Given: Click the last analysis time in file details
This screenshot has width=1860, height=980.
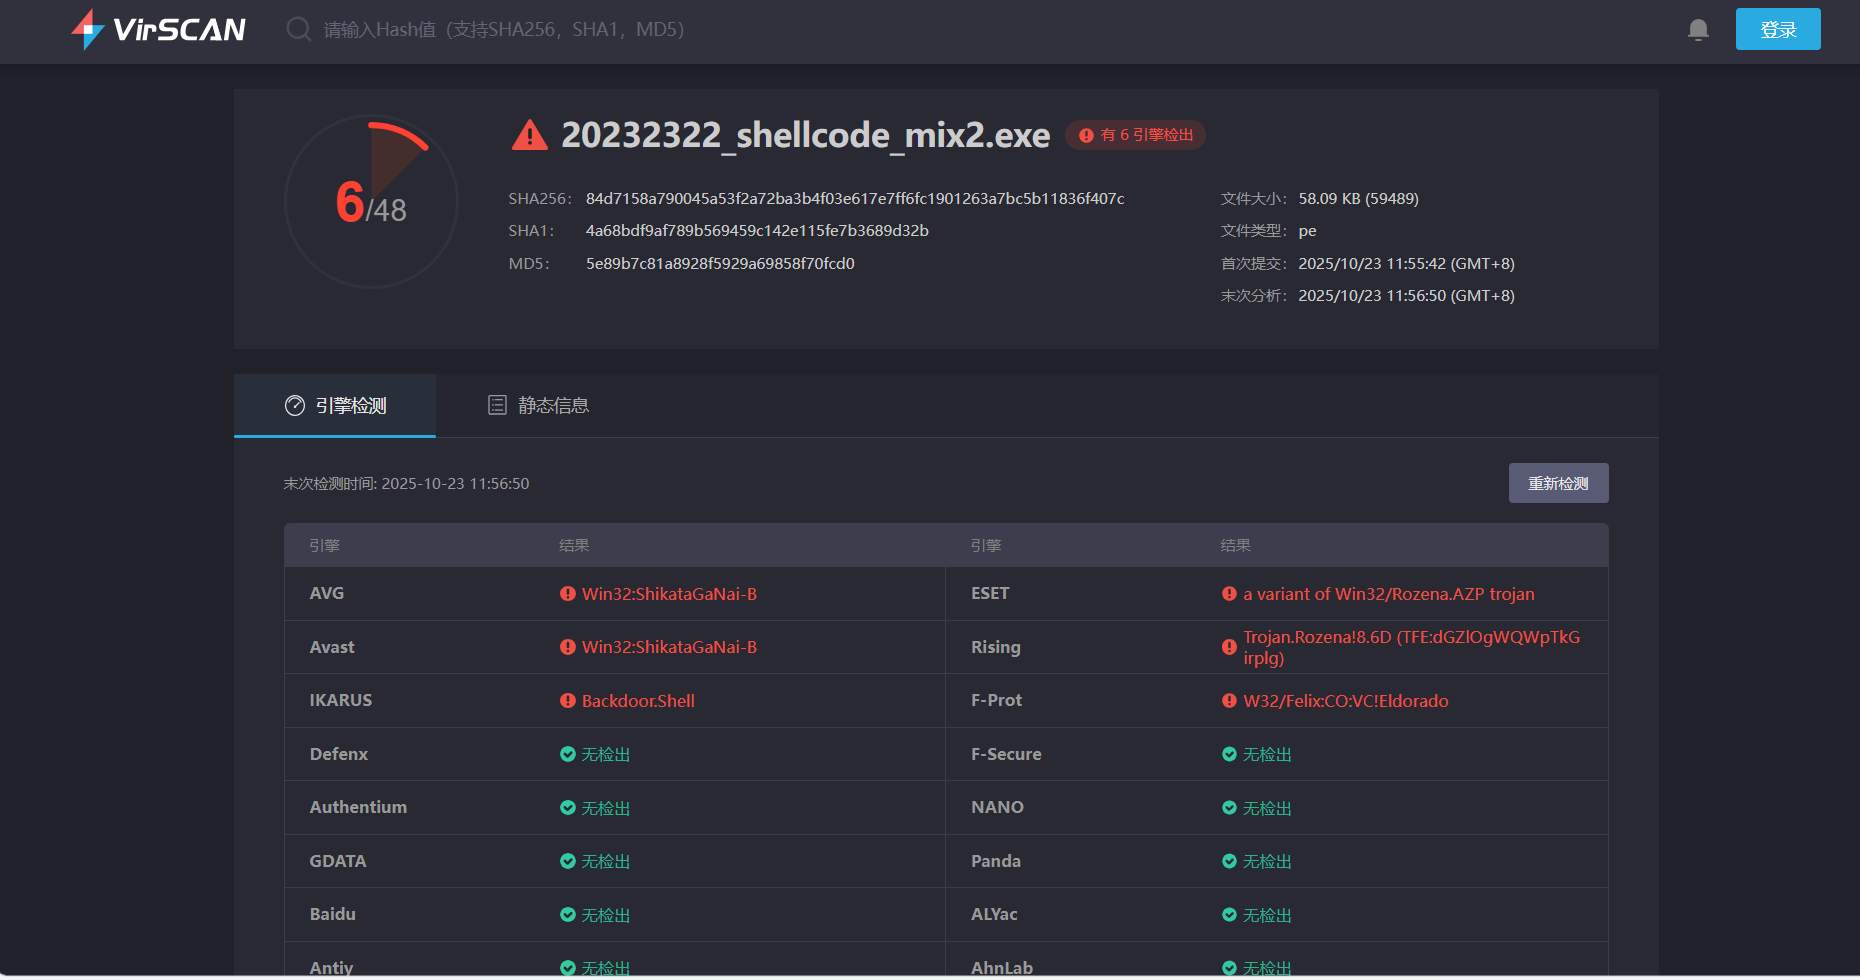Looking at the screenshot, I should point(1406,296).
